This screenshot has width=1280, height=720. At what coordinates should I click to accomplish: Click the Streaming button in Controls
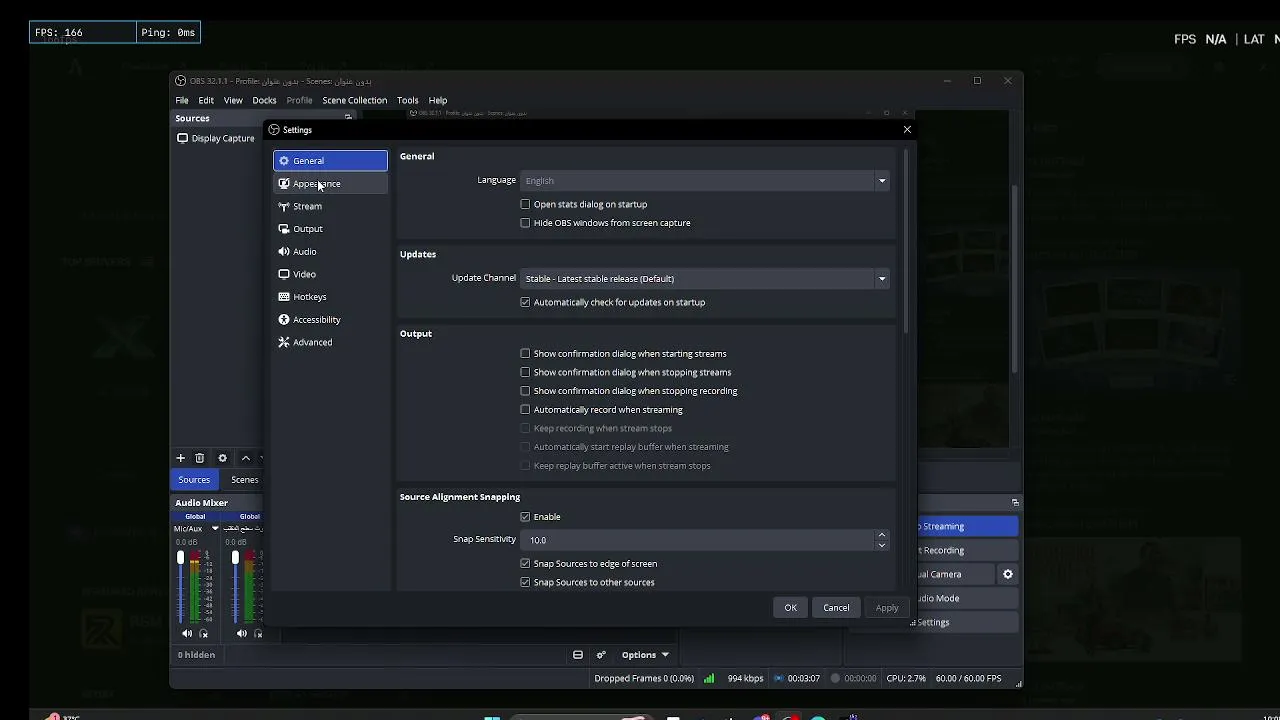pos(967,527)
